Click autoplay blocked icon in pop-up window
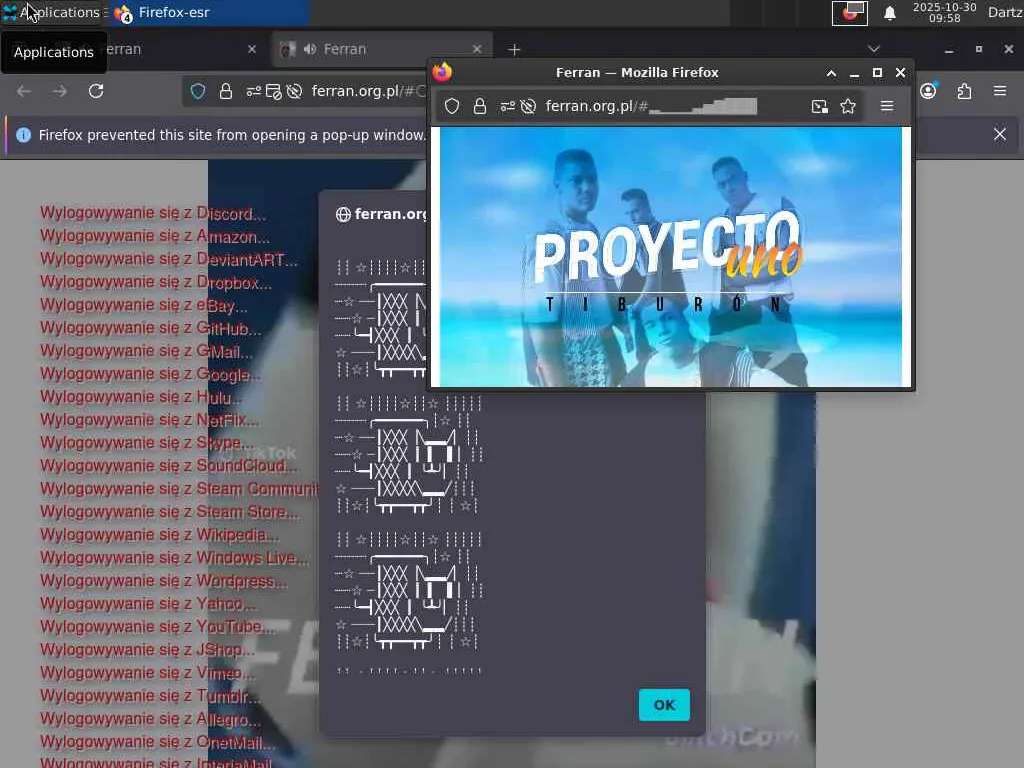 point(528,106)
